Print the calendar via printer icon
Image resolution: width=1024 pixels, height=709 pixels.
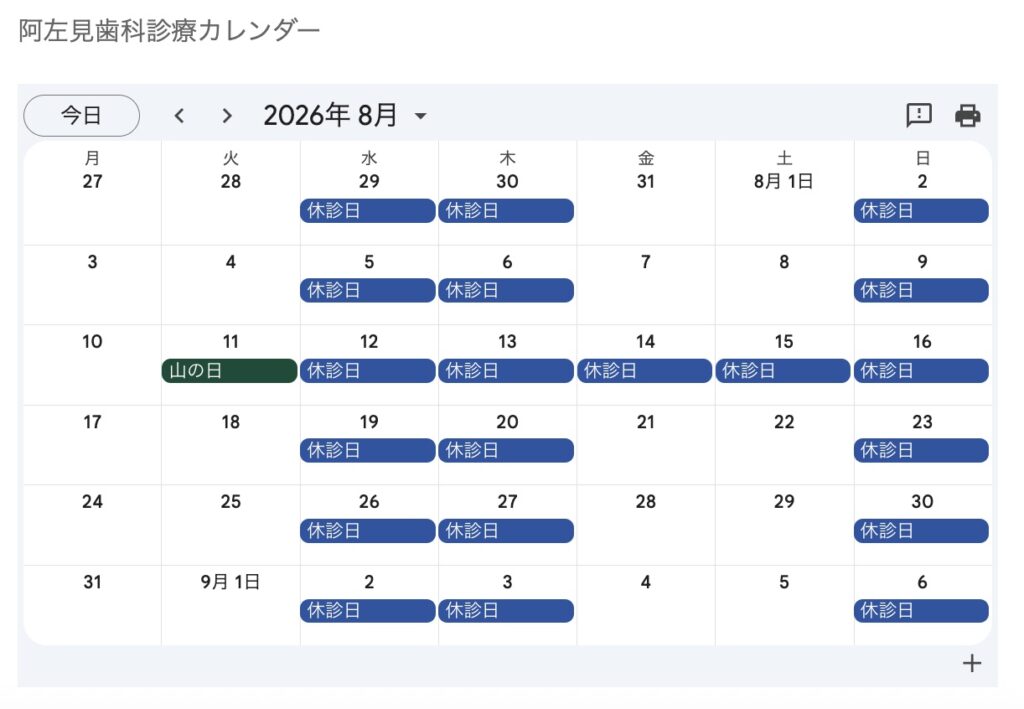tap(967, 116)
